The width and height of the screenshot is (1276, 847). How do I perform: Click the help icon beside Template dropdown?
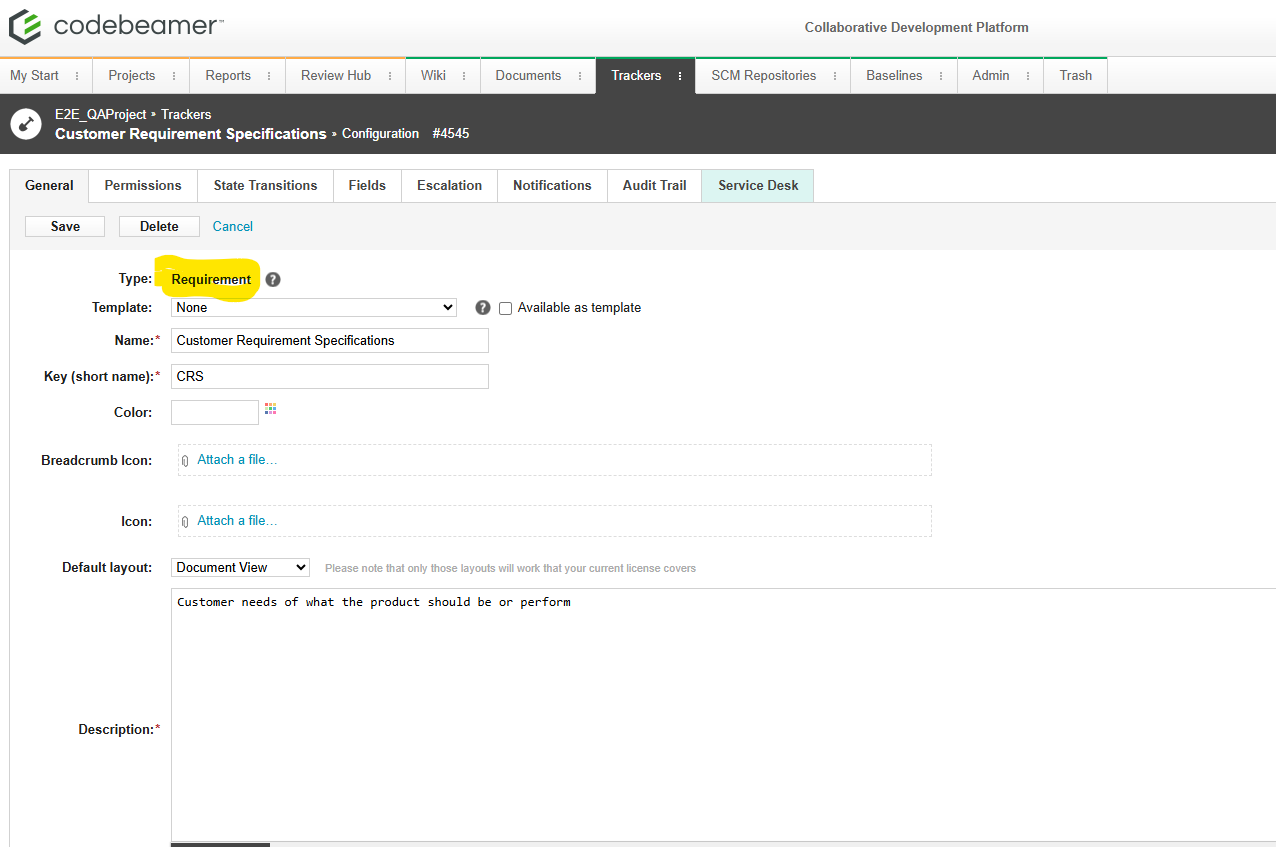[x=482, y=308]
